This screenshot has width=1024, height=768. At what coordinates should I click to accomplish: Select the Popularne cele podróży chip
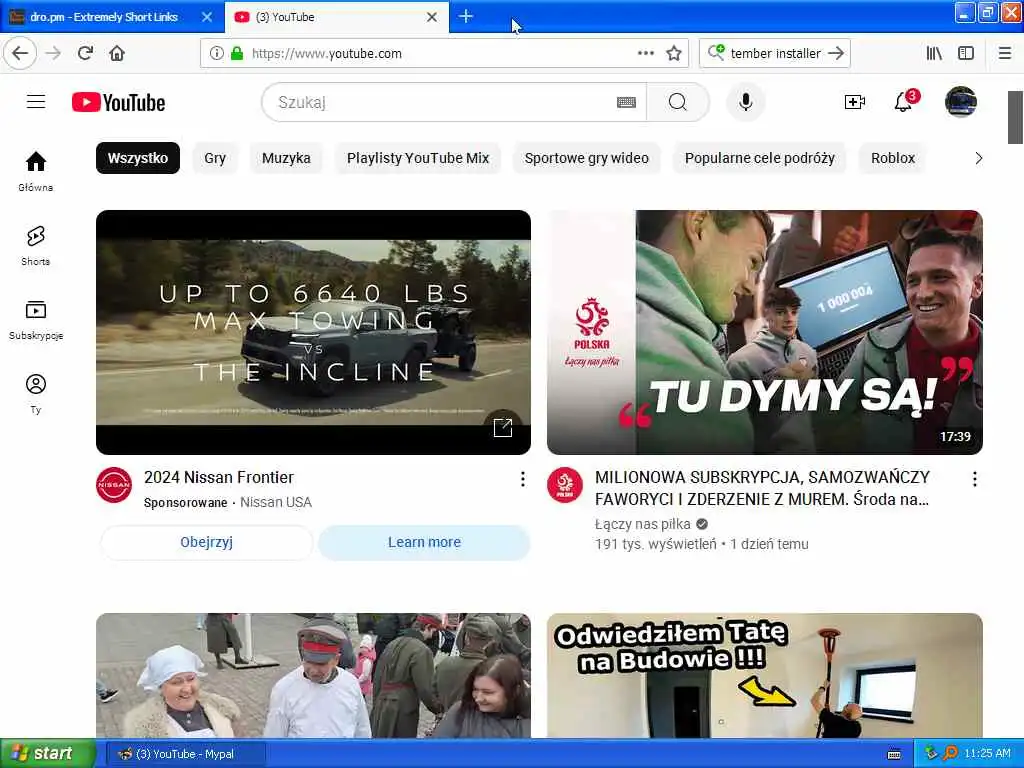(x=760, y=158)
